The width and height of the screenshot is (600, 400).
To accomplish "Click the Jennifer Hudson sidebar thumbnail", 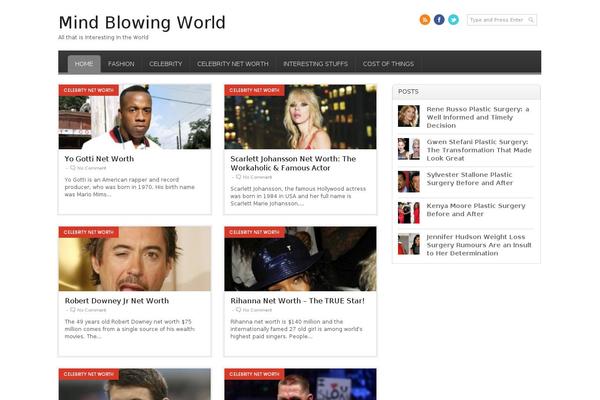I will (409, 244).
